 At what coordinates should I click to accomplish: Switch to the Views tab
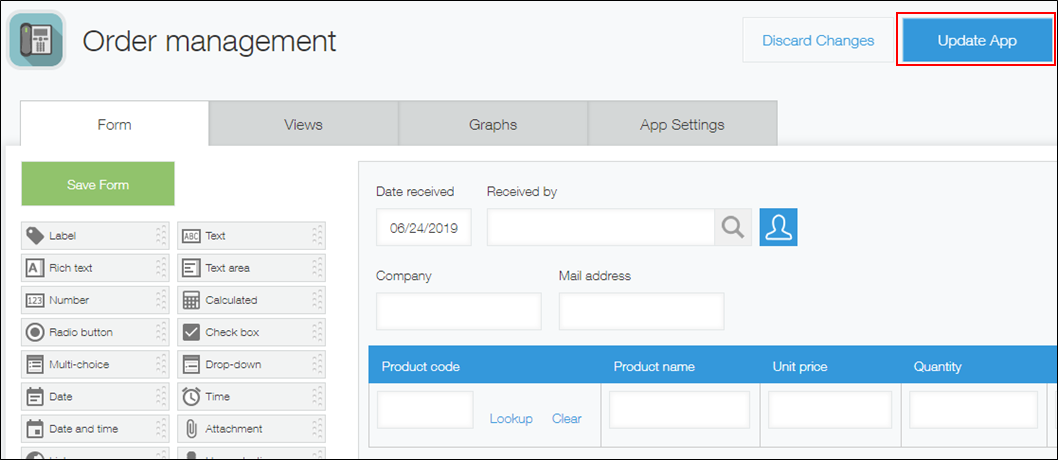point(303,125)
